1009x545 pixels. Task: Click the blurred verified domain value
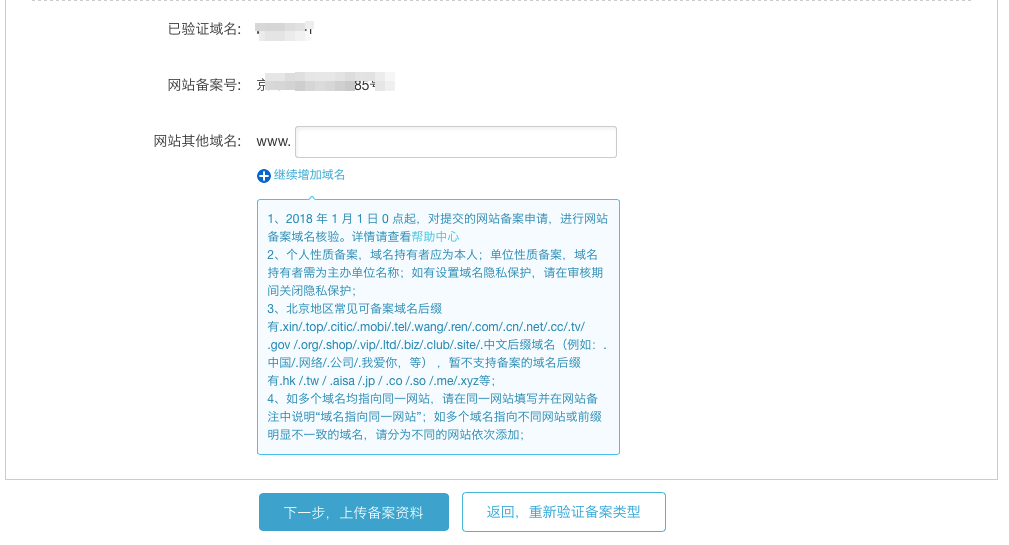(285, 30)
